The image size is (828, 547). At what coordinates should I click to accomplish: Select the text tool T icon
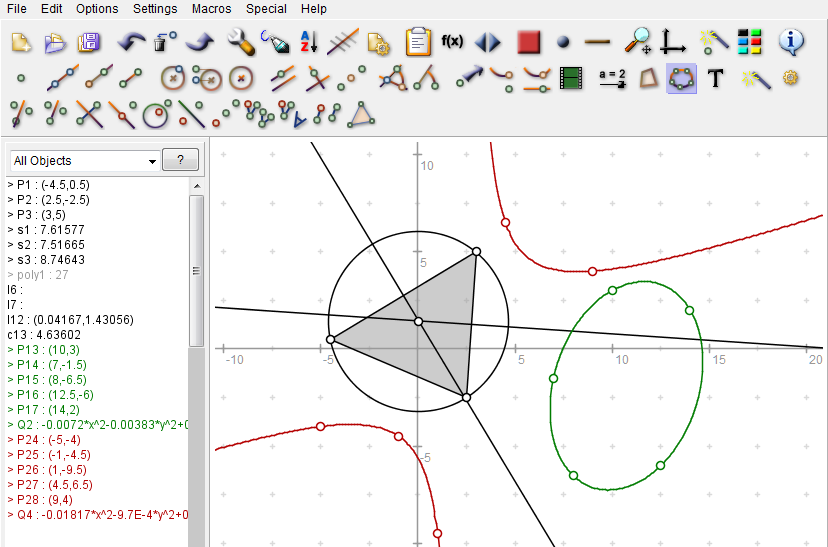click(715, 77)
